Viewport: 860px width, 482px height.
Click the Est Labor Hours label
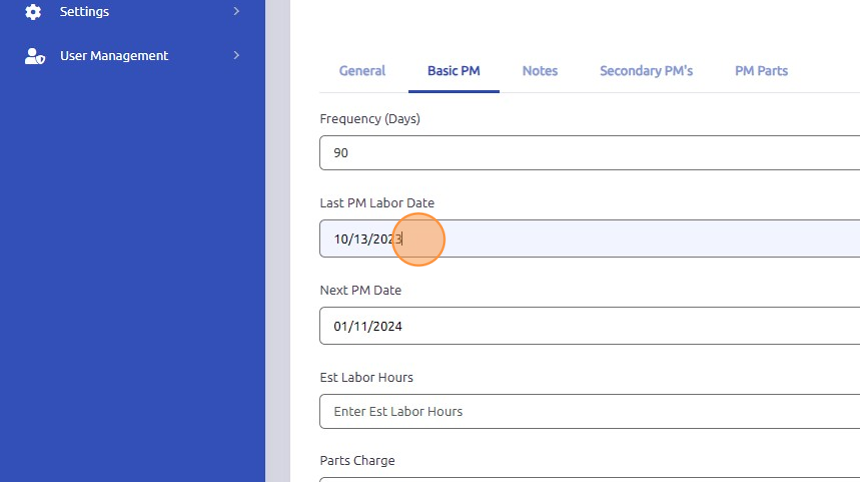(x=366, y=377)
